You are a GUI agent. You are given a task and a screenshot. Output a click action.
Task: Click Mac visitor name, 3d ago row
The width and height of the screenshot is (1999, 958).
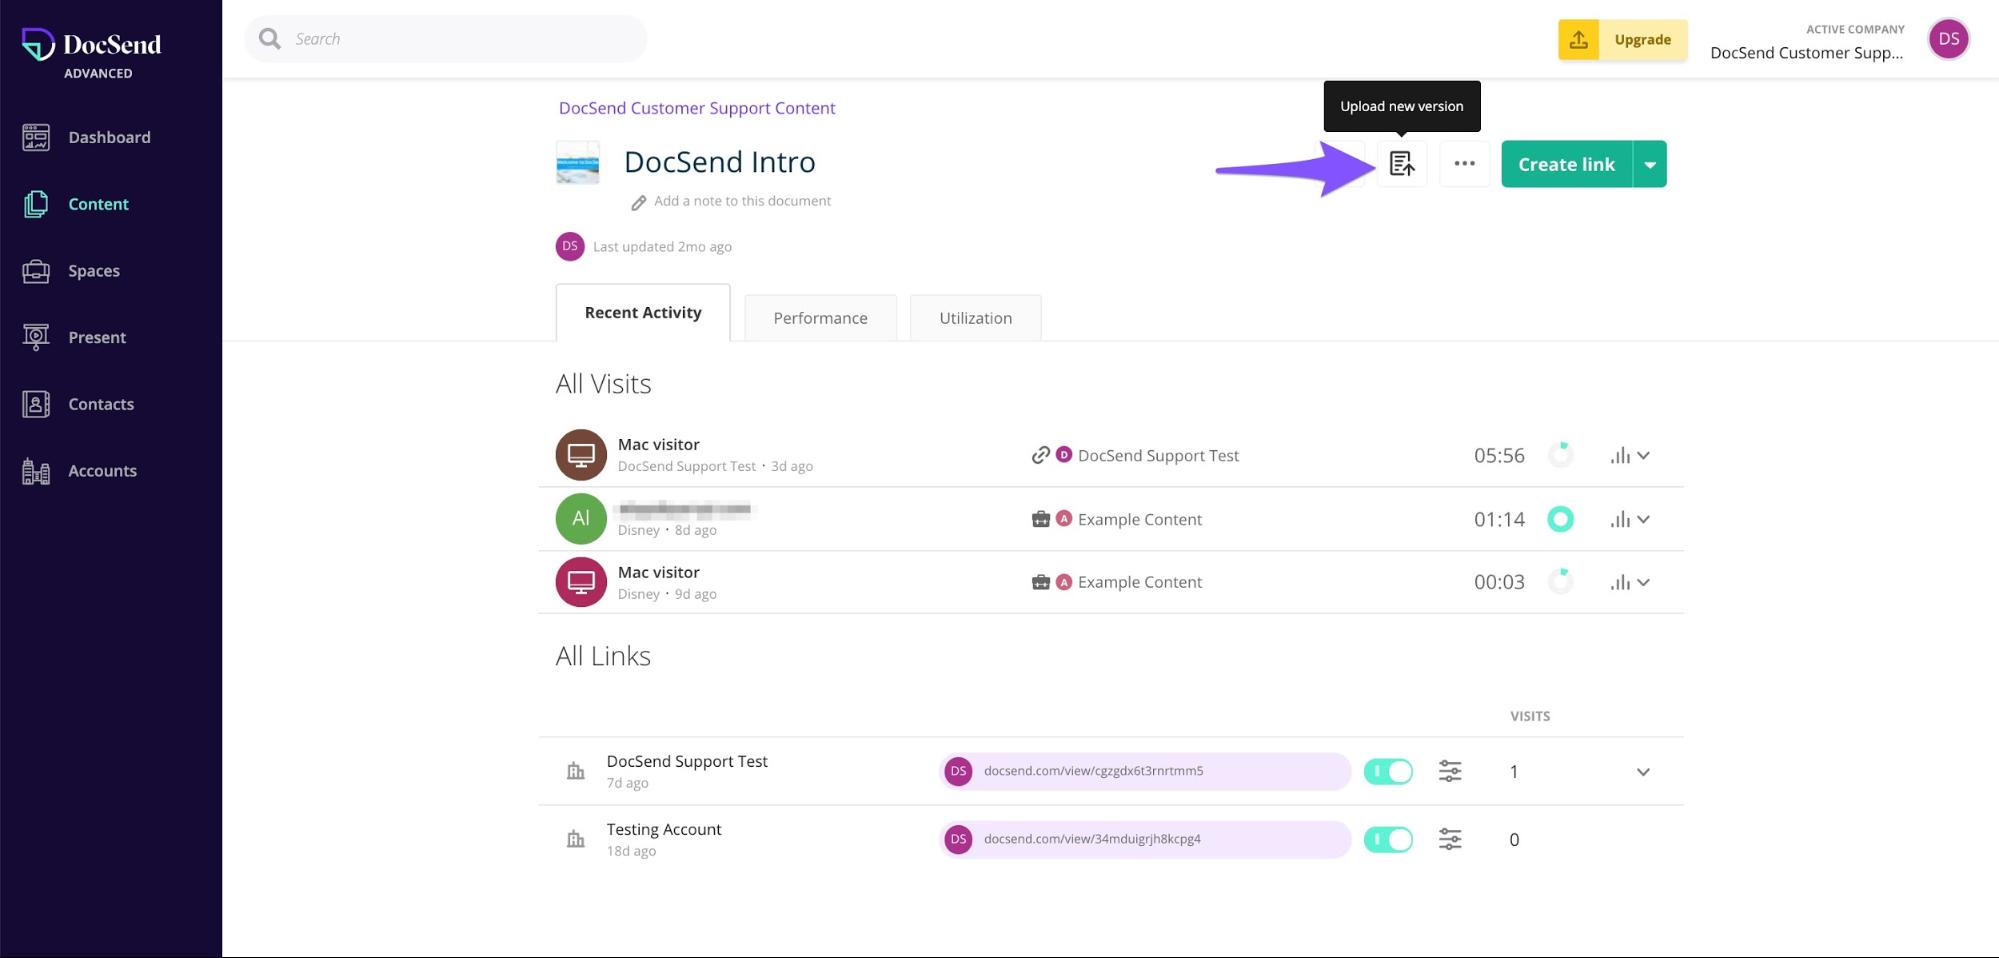658,444
